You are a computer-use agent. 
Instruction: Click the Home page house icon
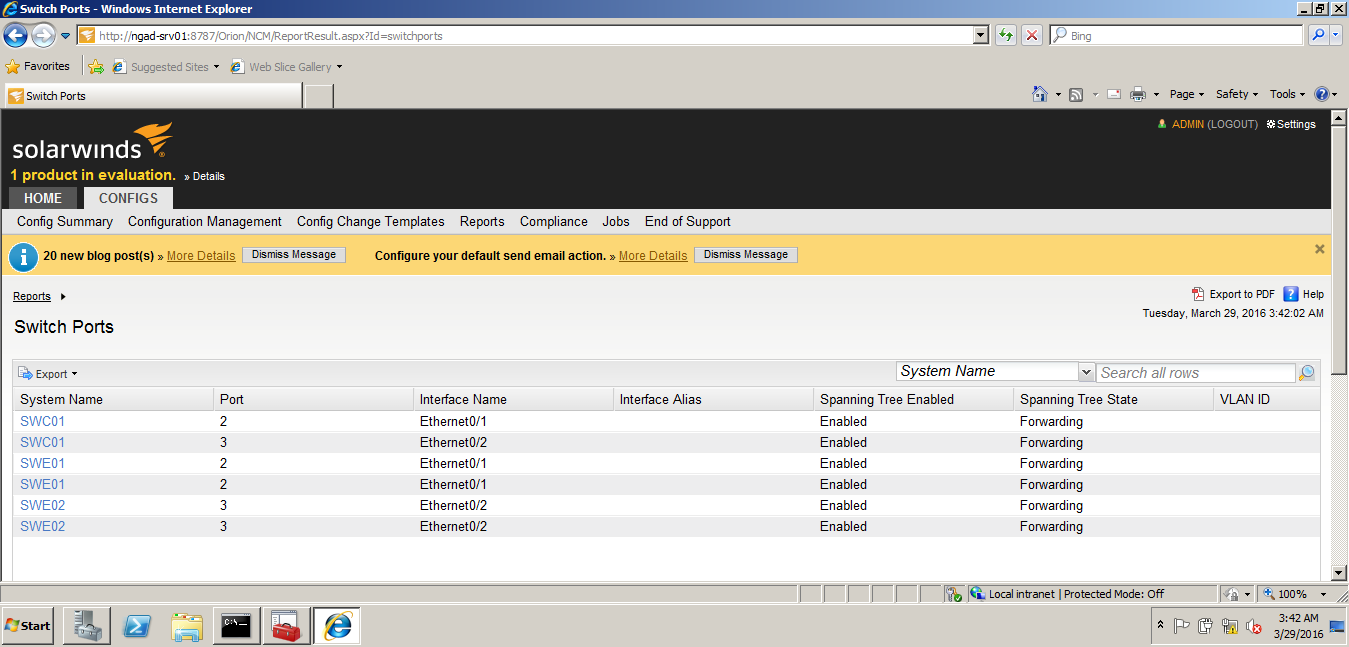pyautogui.click(x=1040, y=94)
